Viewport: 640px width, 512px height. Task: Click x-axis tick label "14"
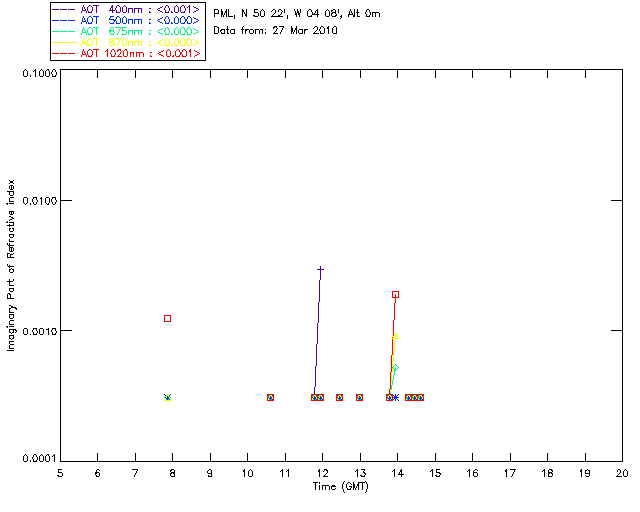(x=398, y=473)
